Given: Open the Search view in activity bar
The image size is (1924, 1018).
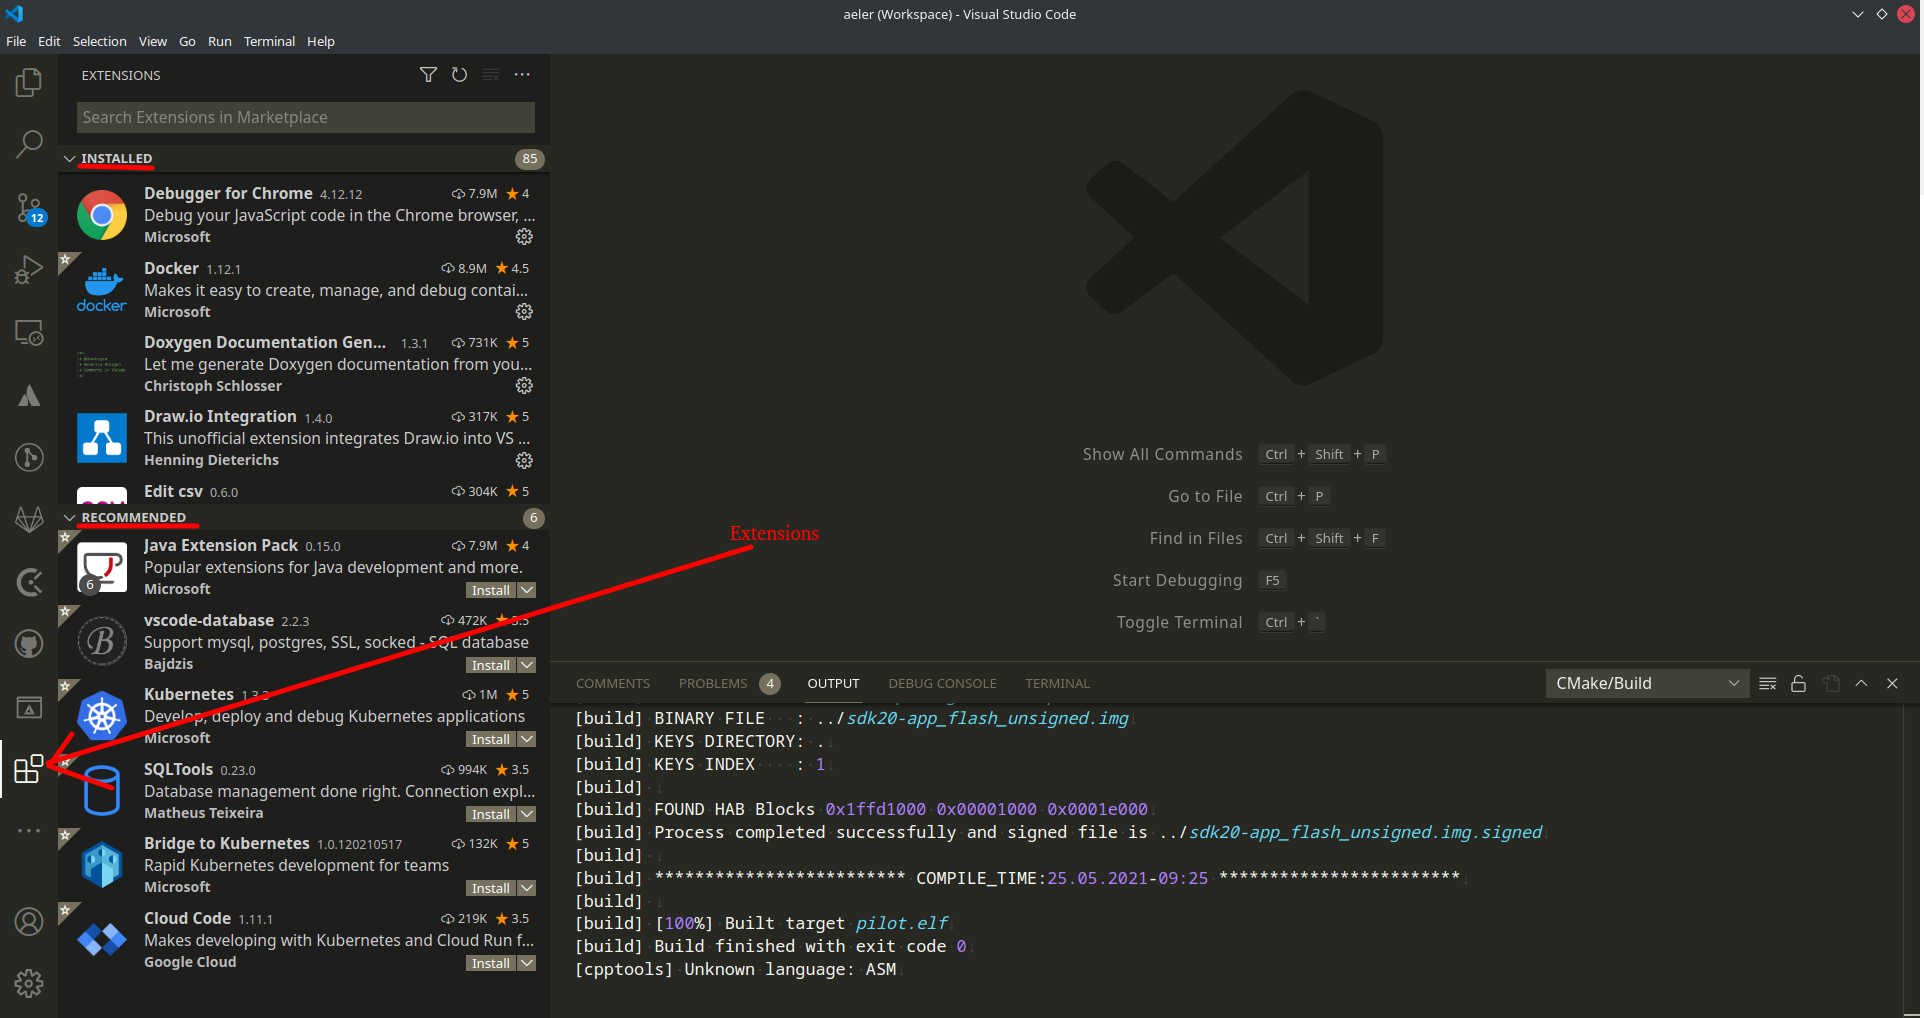Looking at the screenshot, I should coord(29,144).
